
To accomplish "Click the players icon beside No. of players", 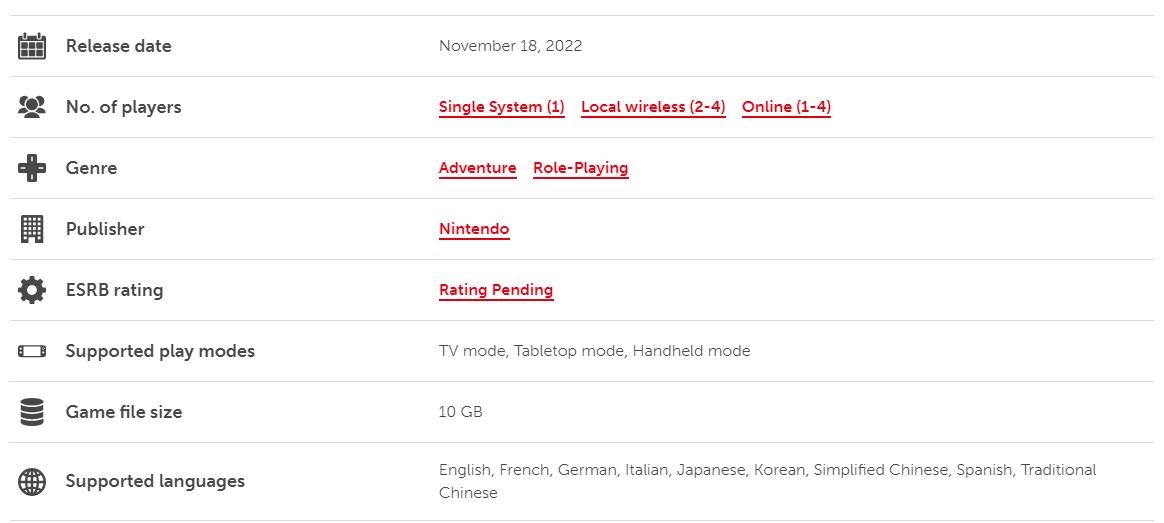I will pyautogui.click(x=32, y=107).
